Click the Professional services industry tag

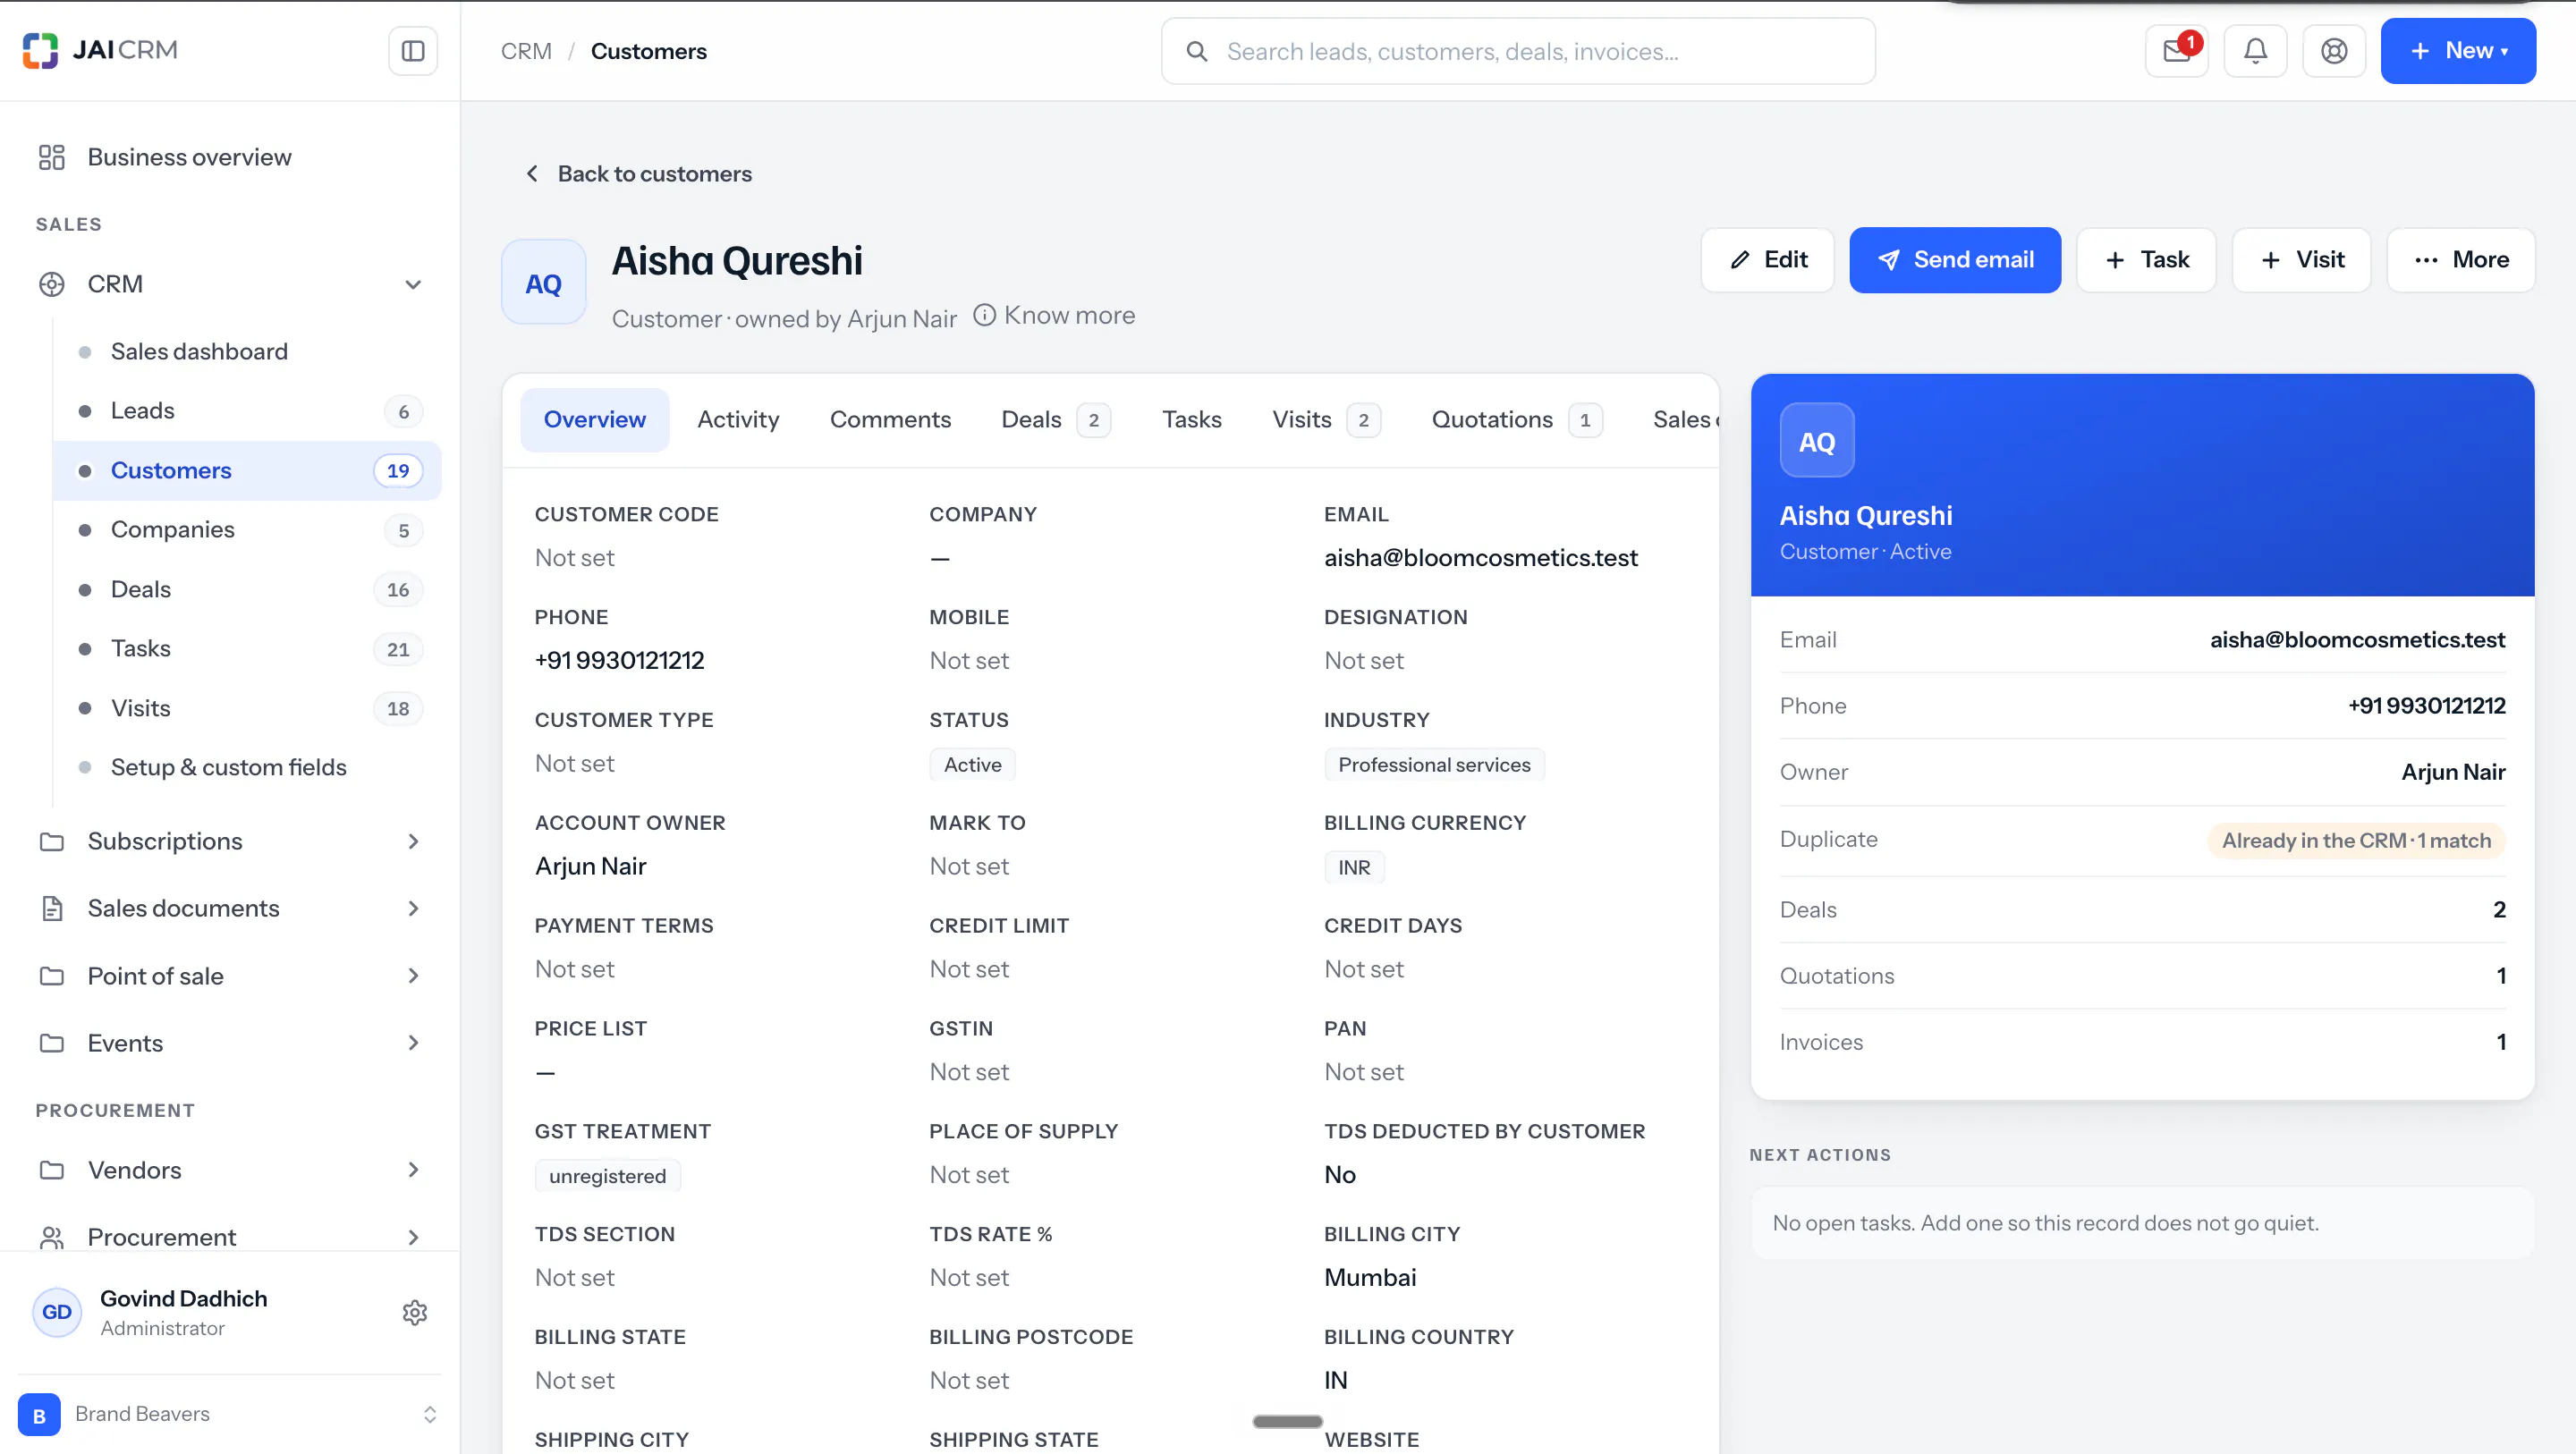[x=1434, y=765]
